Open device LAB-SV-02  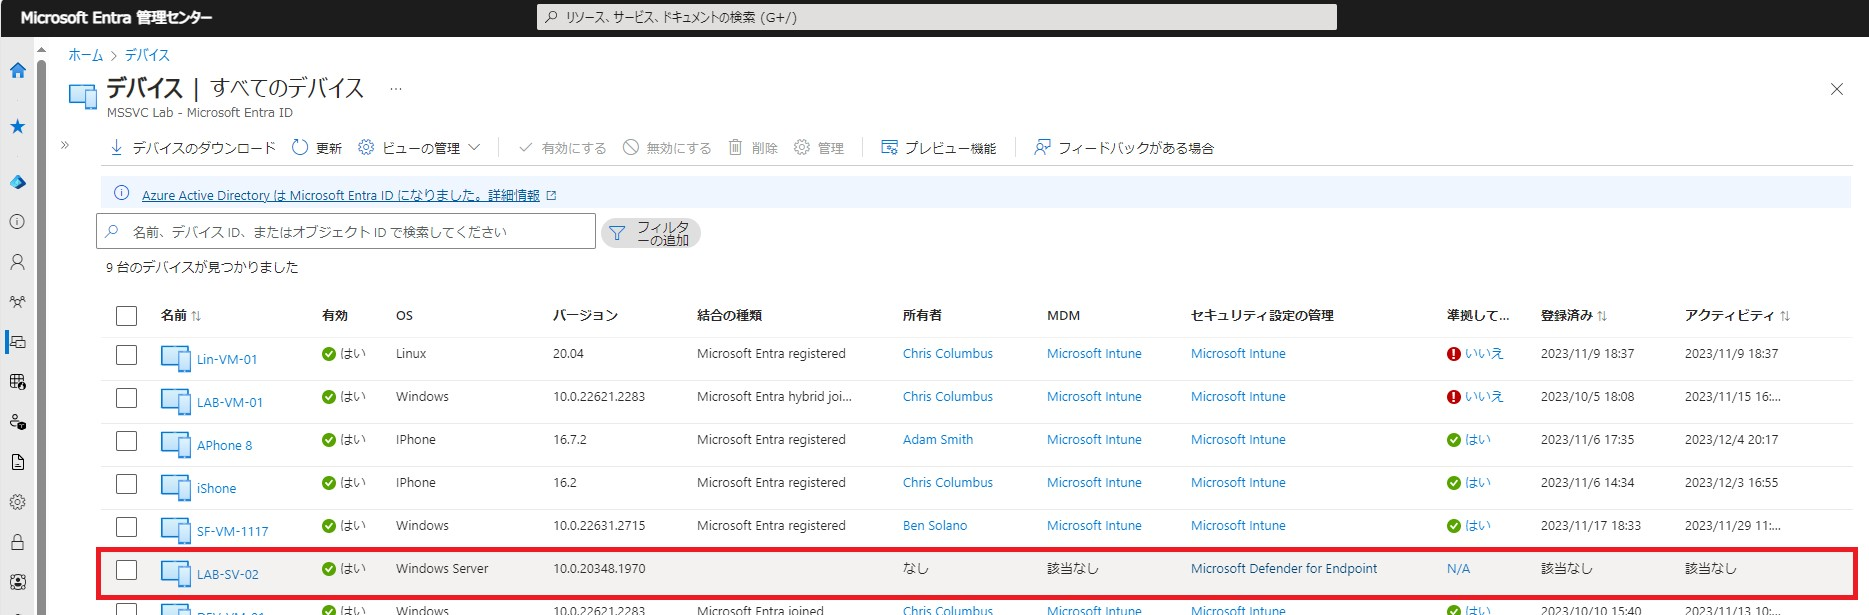click(x=228, y=574)
